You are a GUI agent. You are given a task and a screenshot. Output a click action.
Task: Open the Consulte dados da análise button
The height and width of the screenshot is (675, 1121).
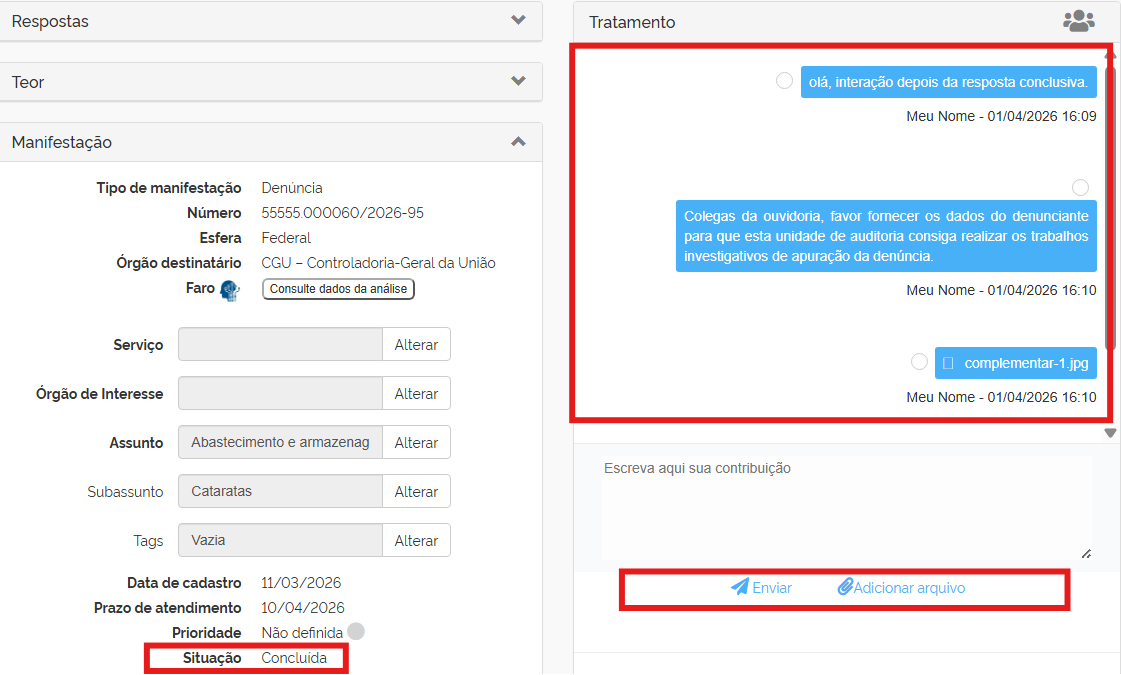click(338, 289)
